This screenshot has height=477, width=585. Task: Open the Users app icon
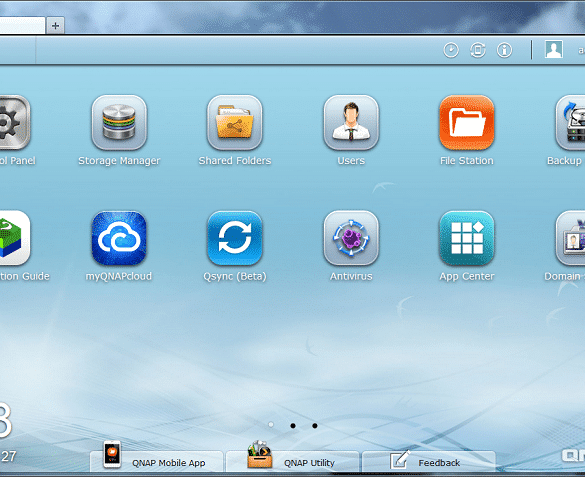click(x=351, y=122)
